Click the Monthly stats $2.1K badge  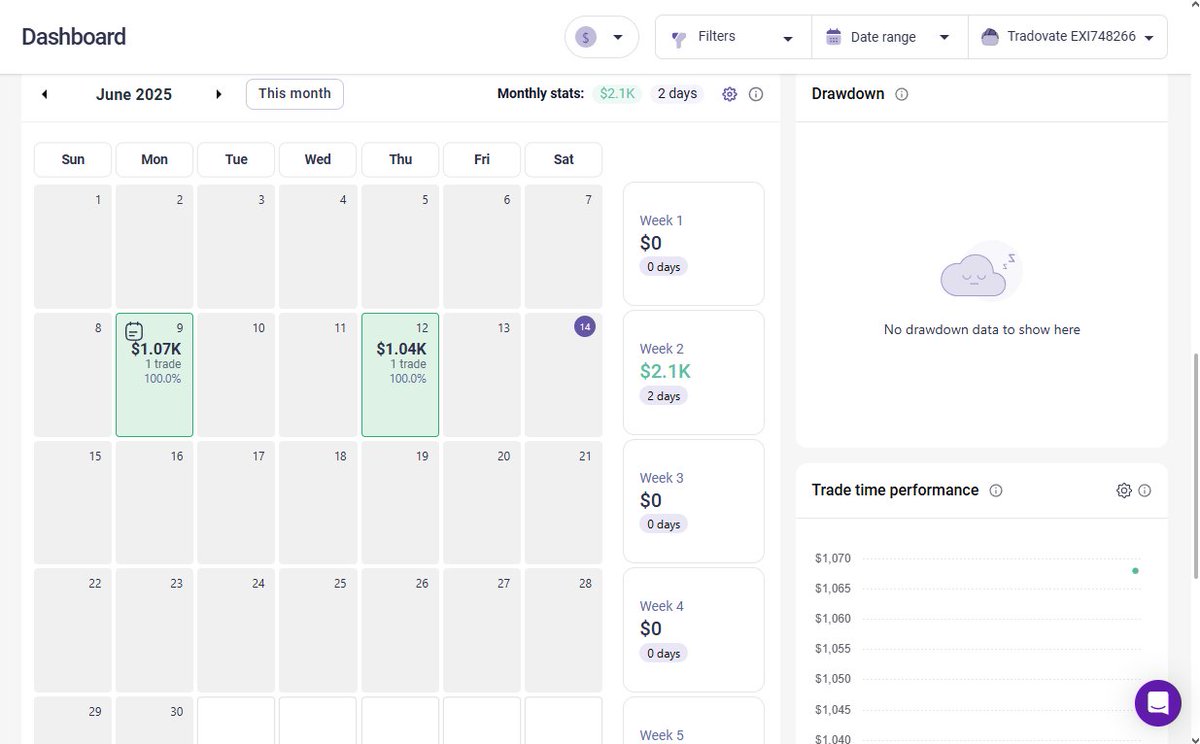pos(618,93)
